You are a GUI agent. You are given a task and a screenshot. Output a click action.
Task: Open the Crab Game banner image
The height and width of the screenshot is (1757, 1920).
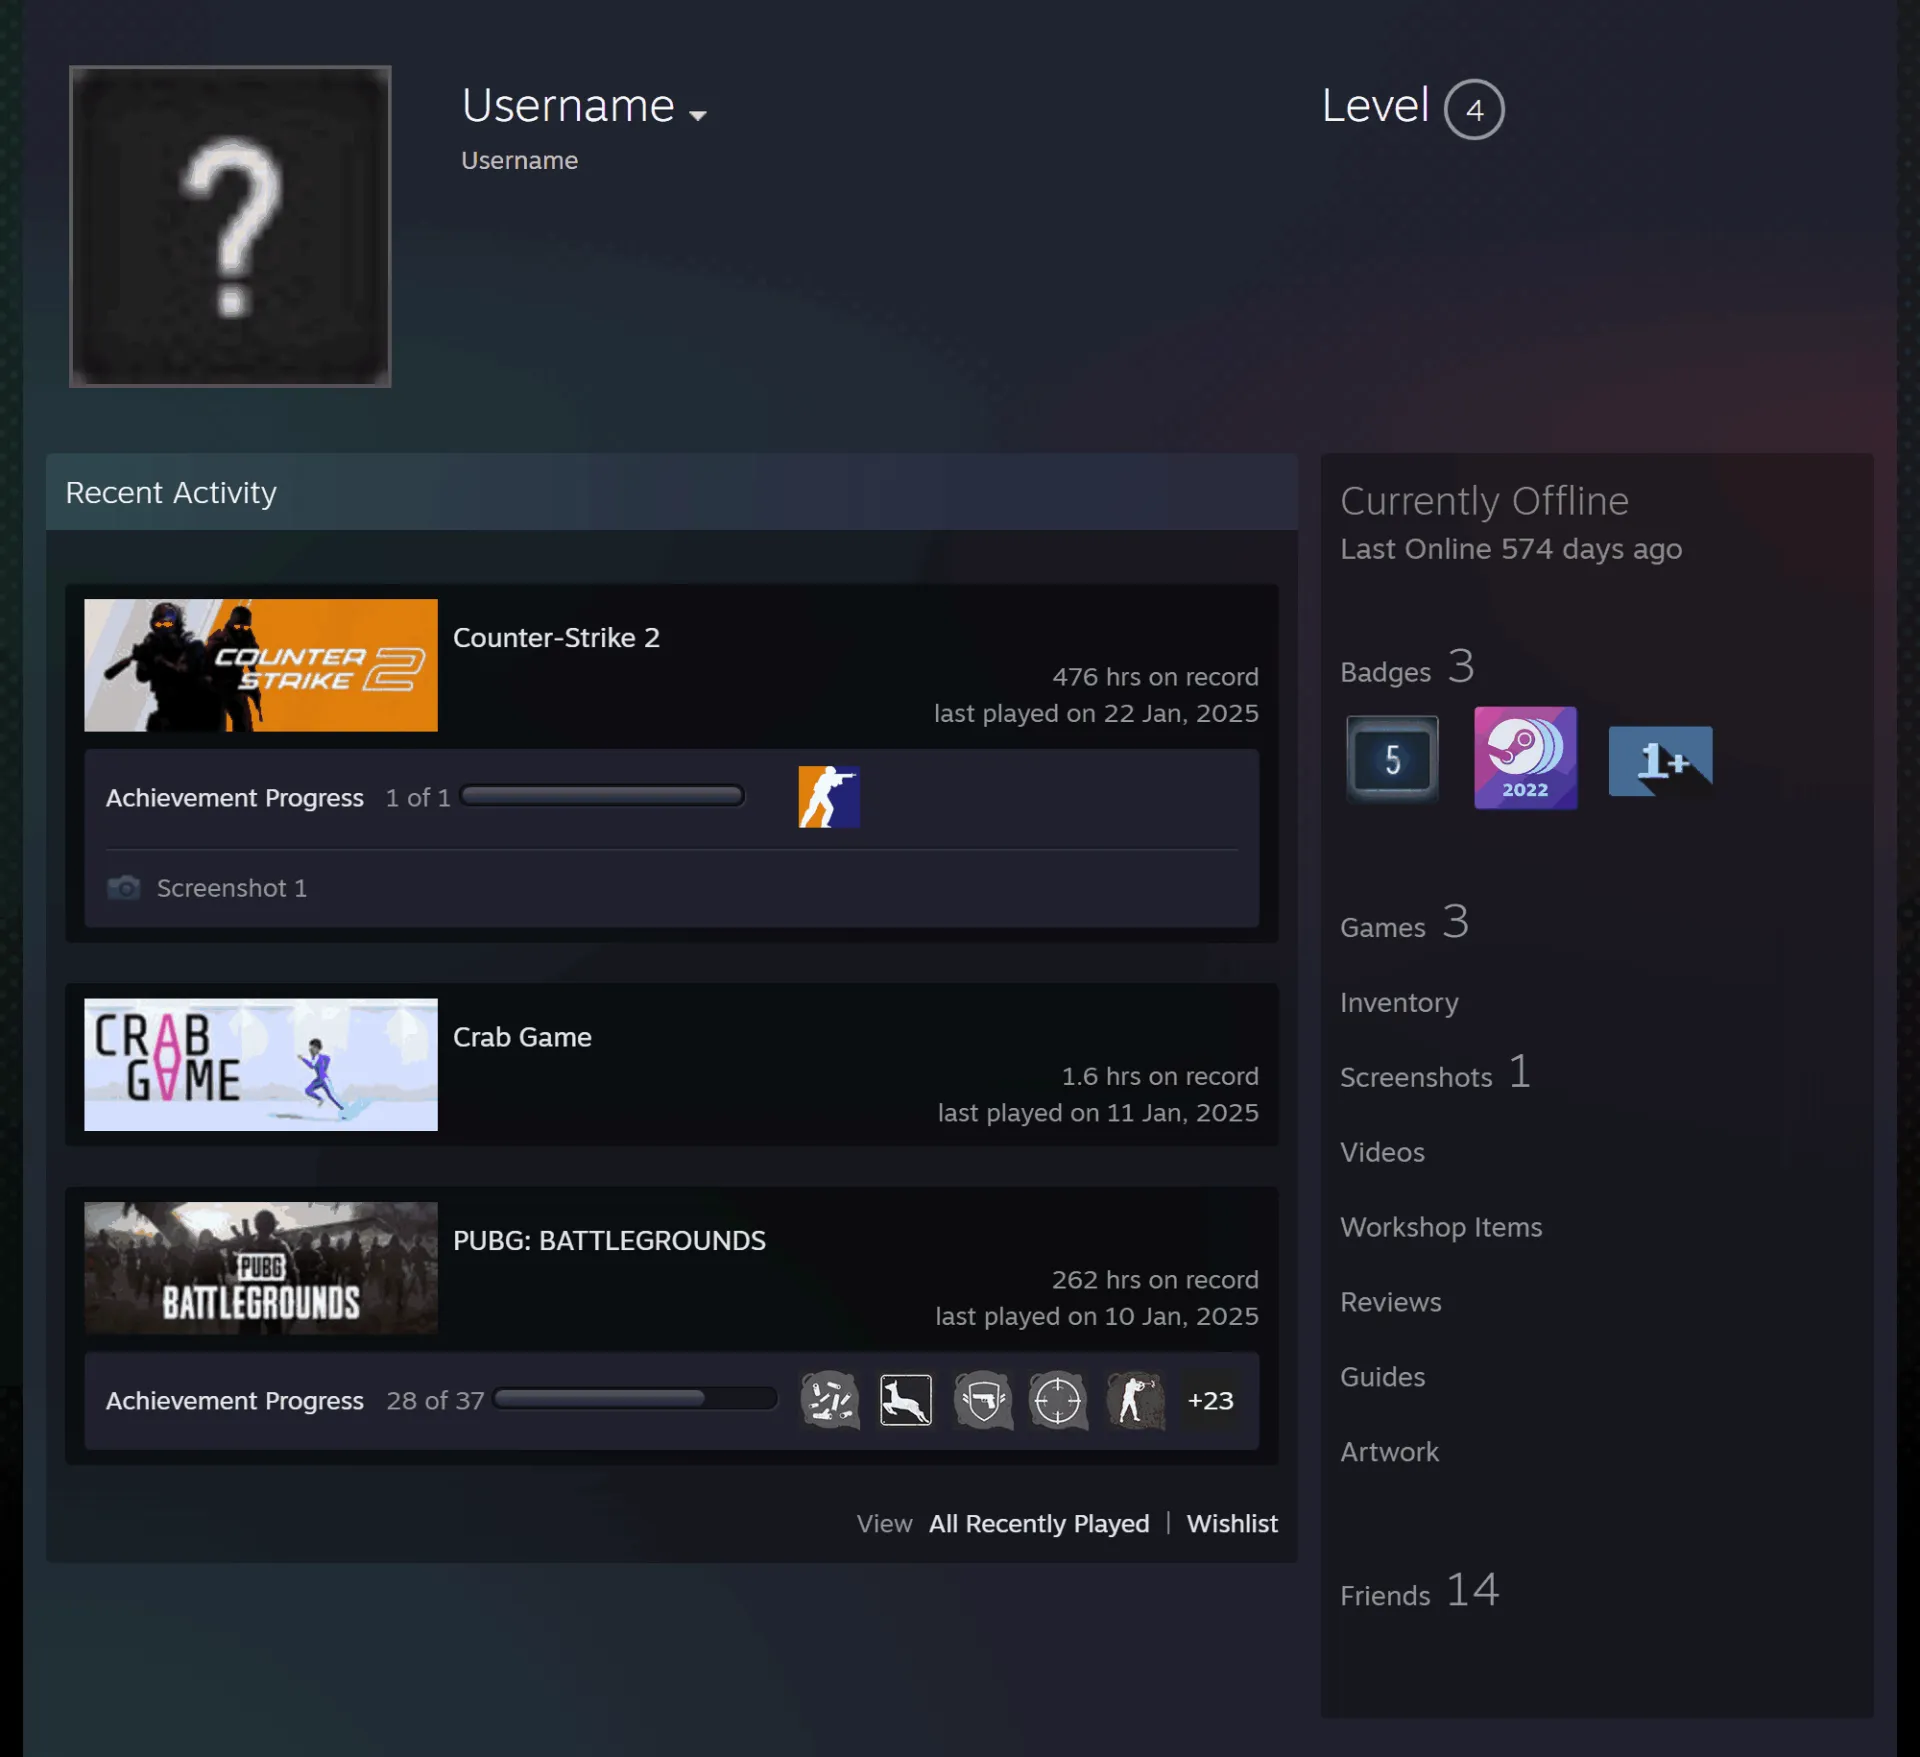pos(261,1065)
